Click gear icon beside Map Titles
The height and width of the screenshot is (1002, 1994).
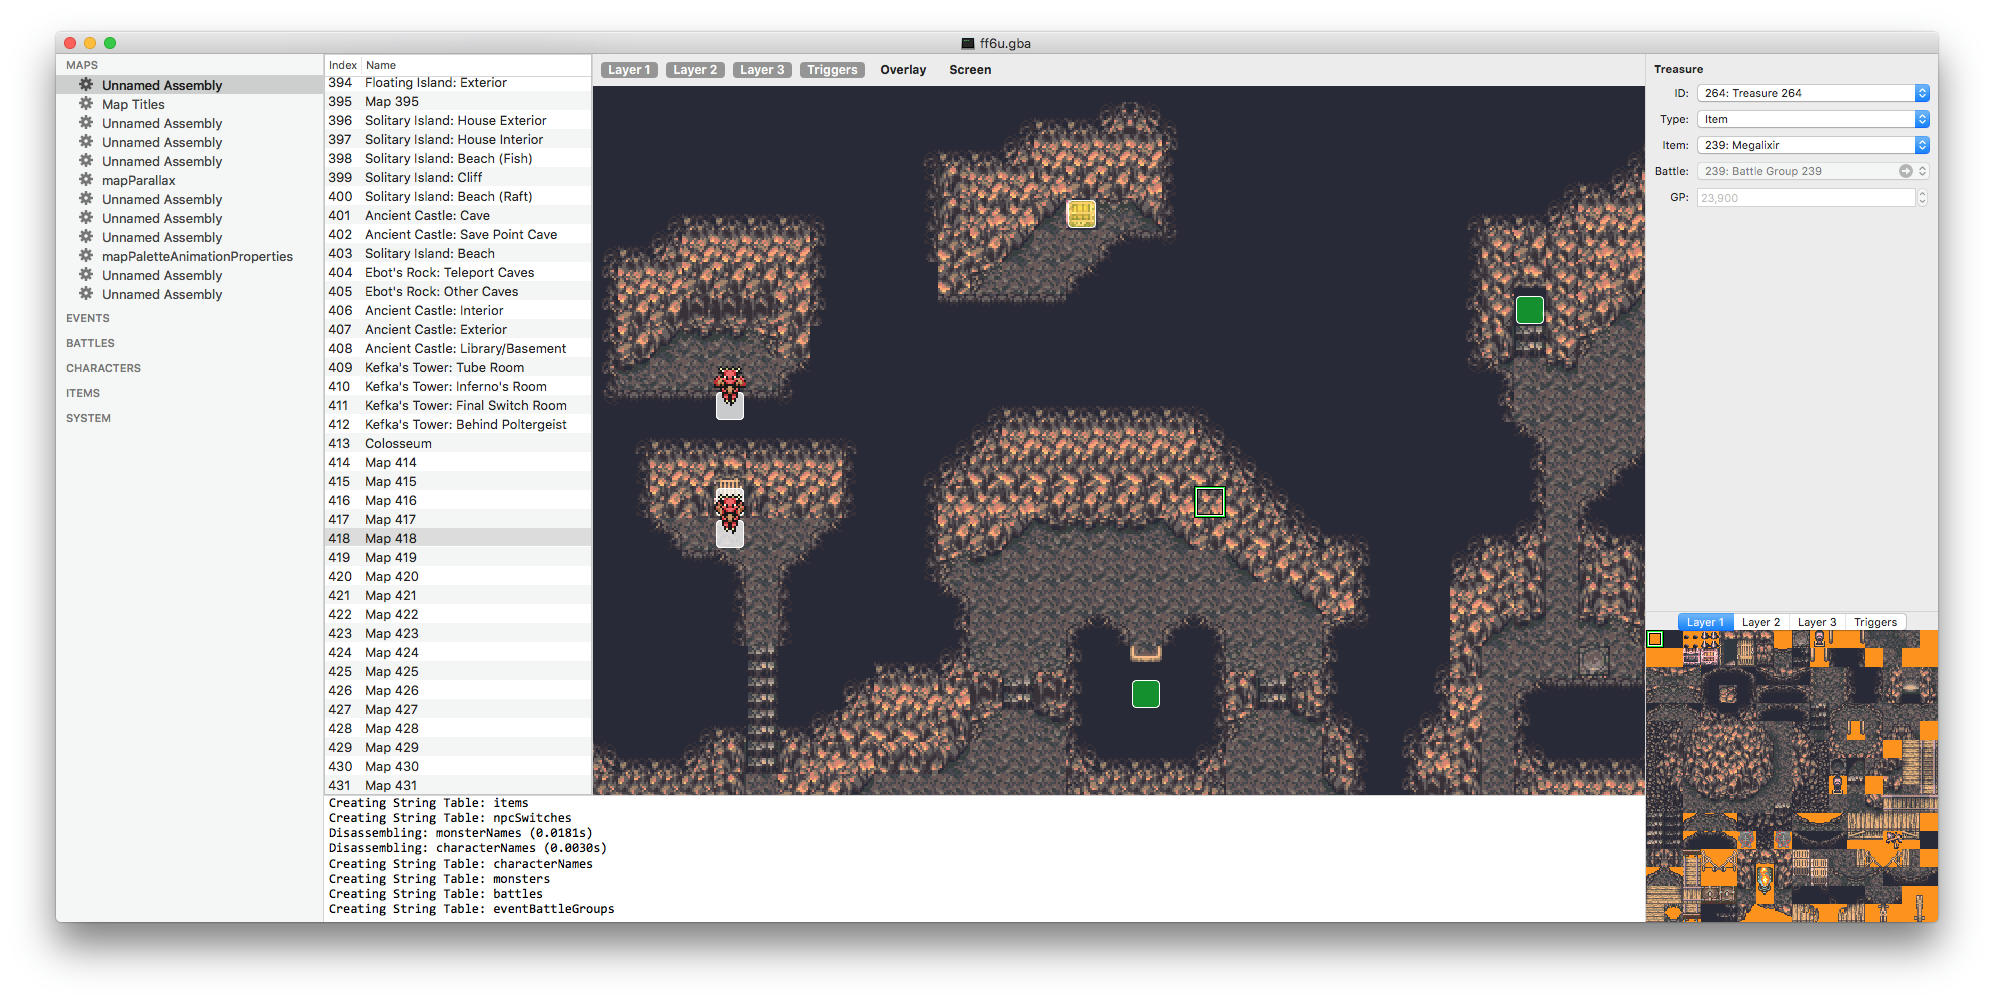tap(86, 104)
